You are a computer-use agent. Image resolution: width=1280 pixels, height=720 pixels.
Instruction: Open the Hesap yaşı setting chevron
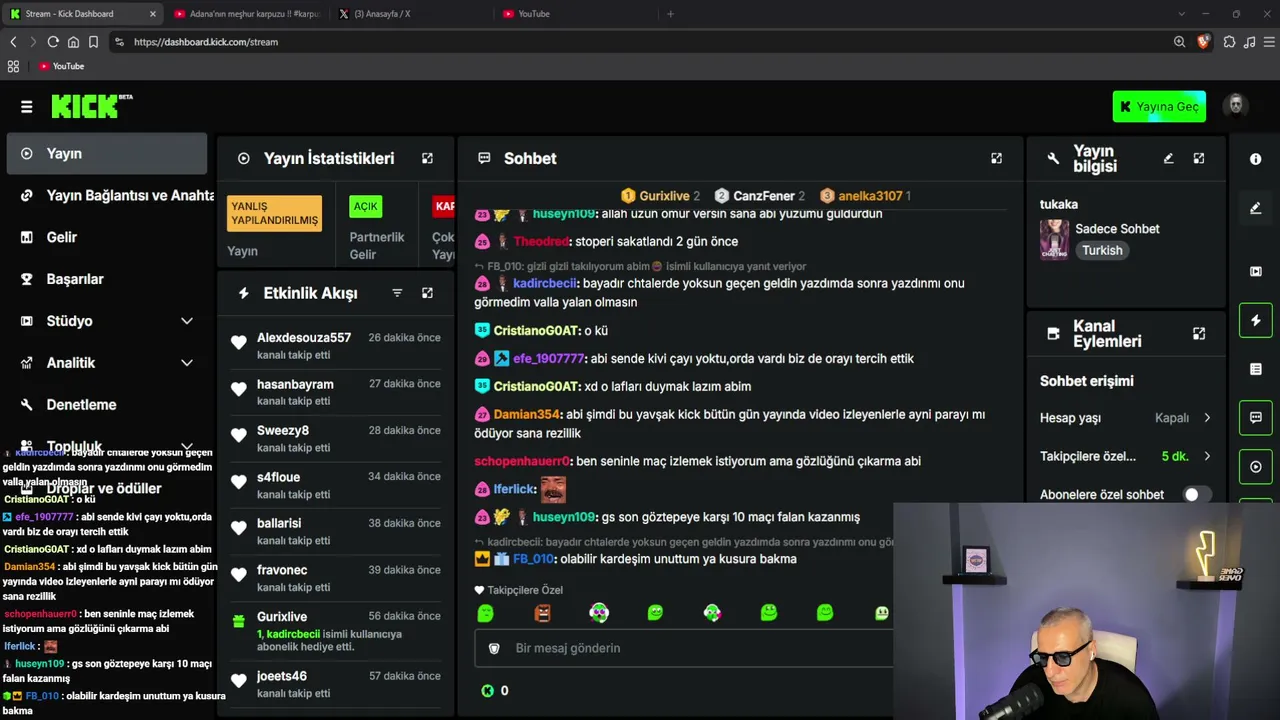pyautogui.click(x=1207, y=418)
